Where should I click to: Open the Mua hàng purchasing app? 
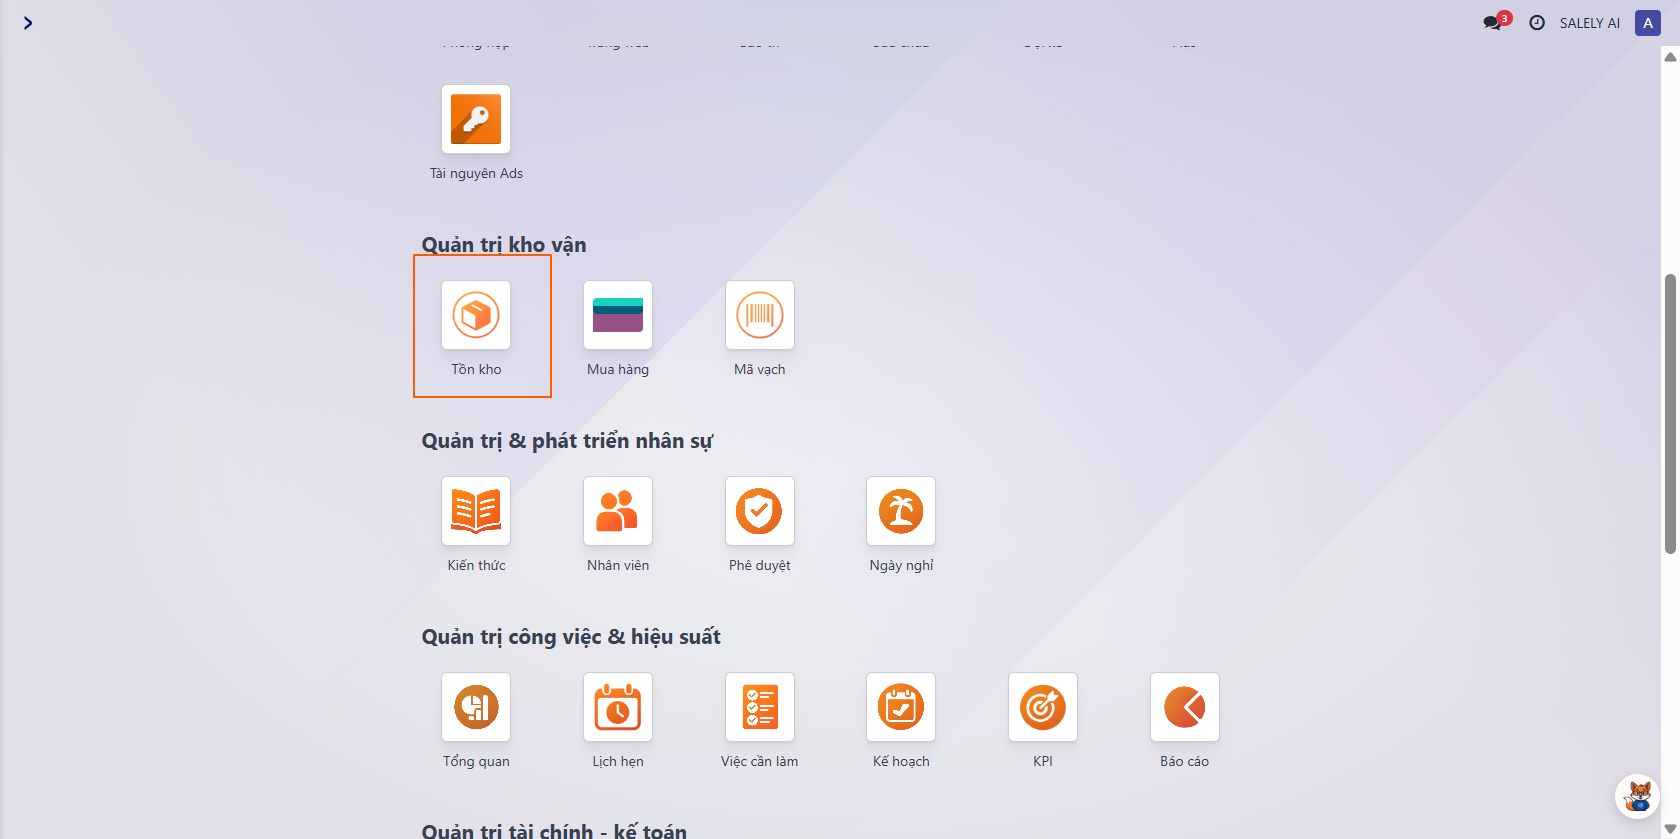618,316
